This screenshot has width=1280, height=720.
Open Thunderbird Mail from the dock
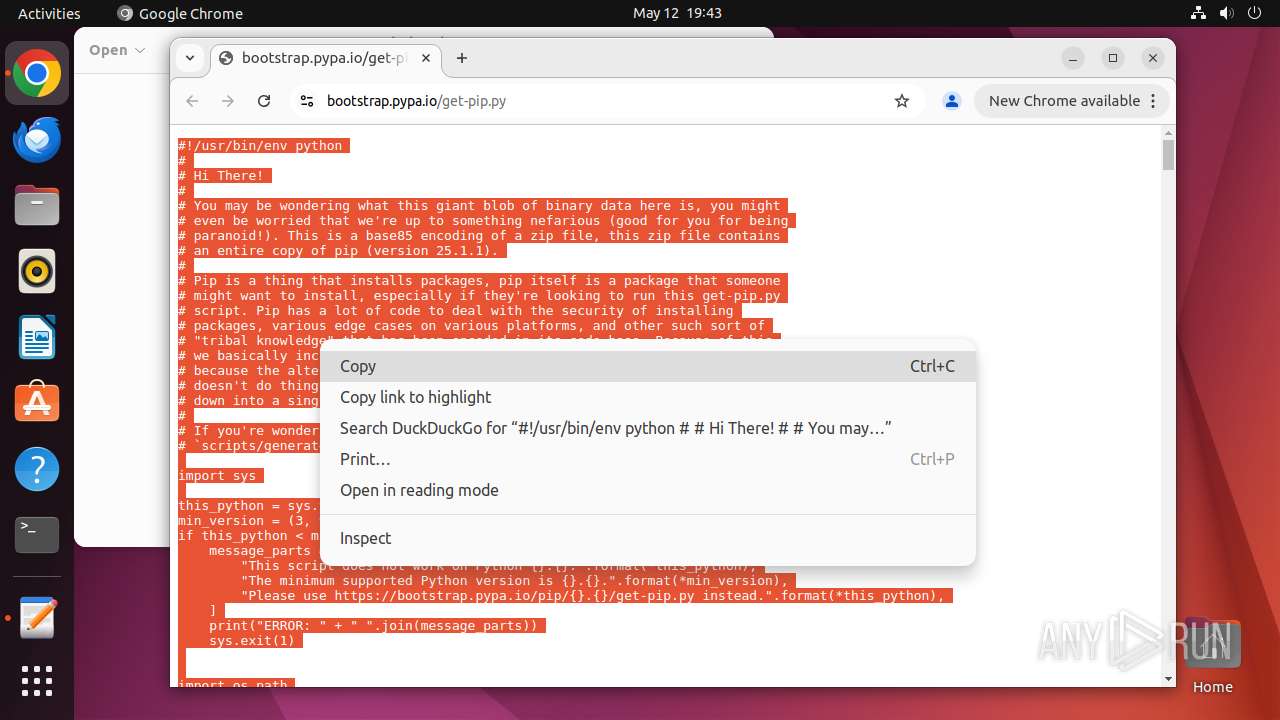pos(37,140)
